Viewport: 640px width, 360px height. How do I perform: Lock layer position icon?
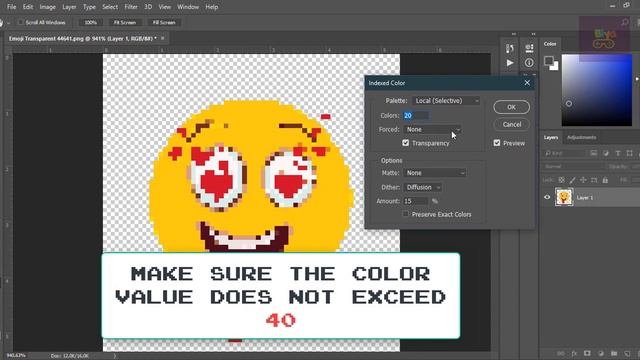(x=583, y=180)
